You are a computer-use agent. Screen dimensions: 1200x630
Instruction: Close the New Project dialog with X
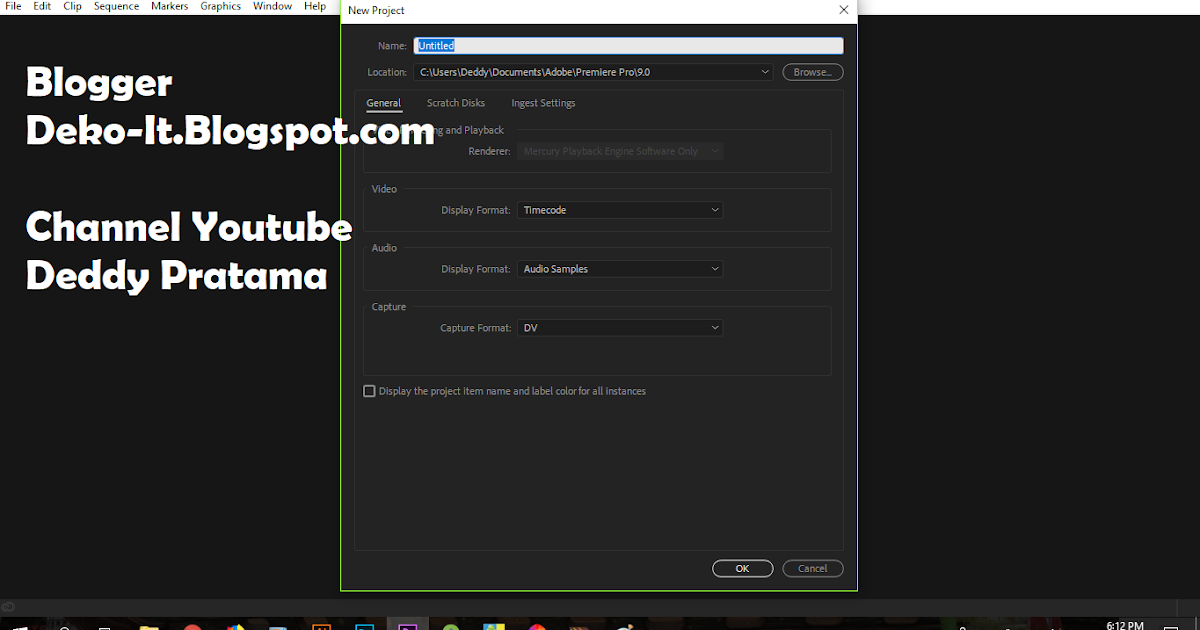(844, 10)
